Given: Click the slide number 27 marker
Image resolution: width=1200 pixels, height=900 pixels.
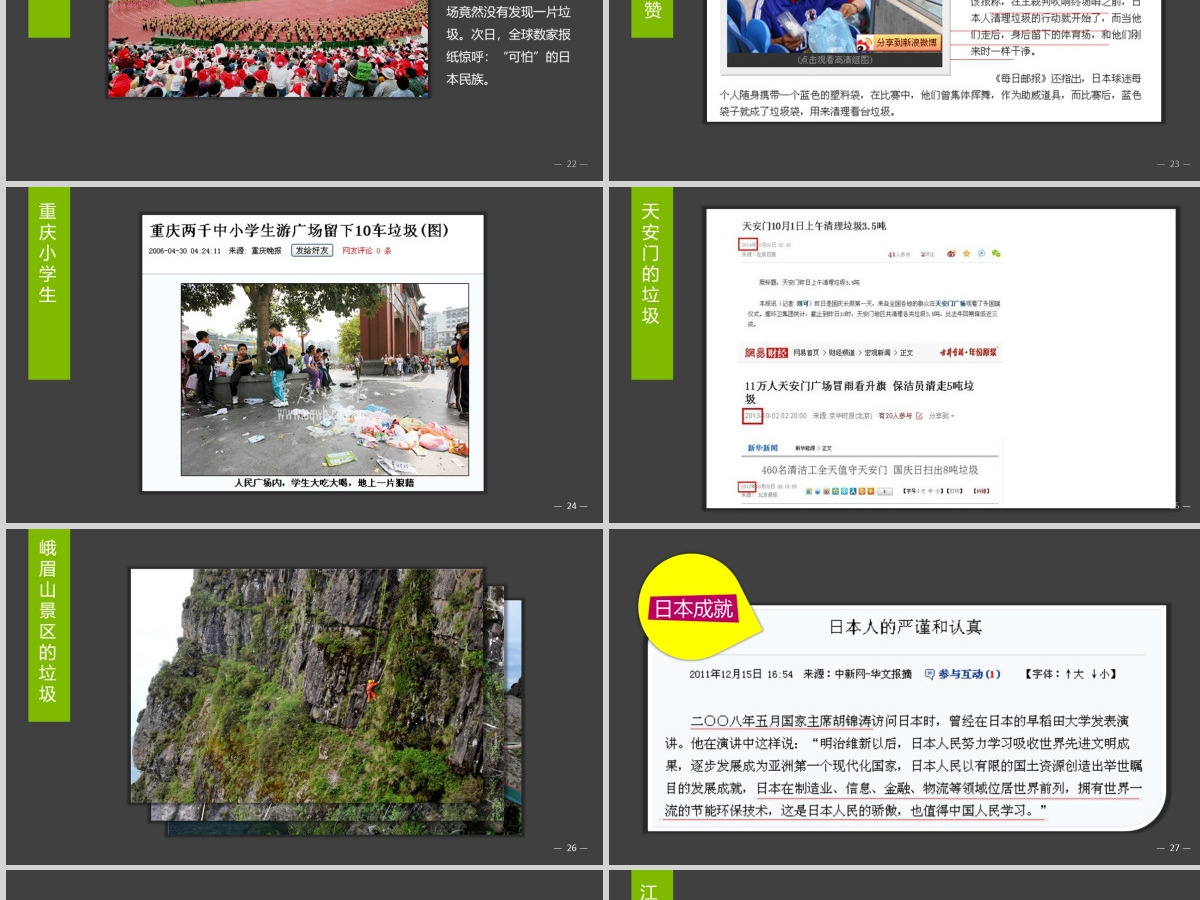Looking at the screenshot, I should tap(1174, 848).
